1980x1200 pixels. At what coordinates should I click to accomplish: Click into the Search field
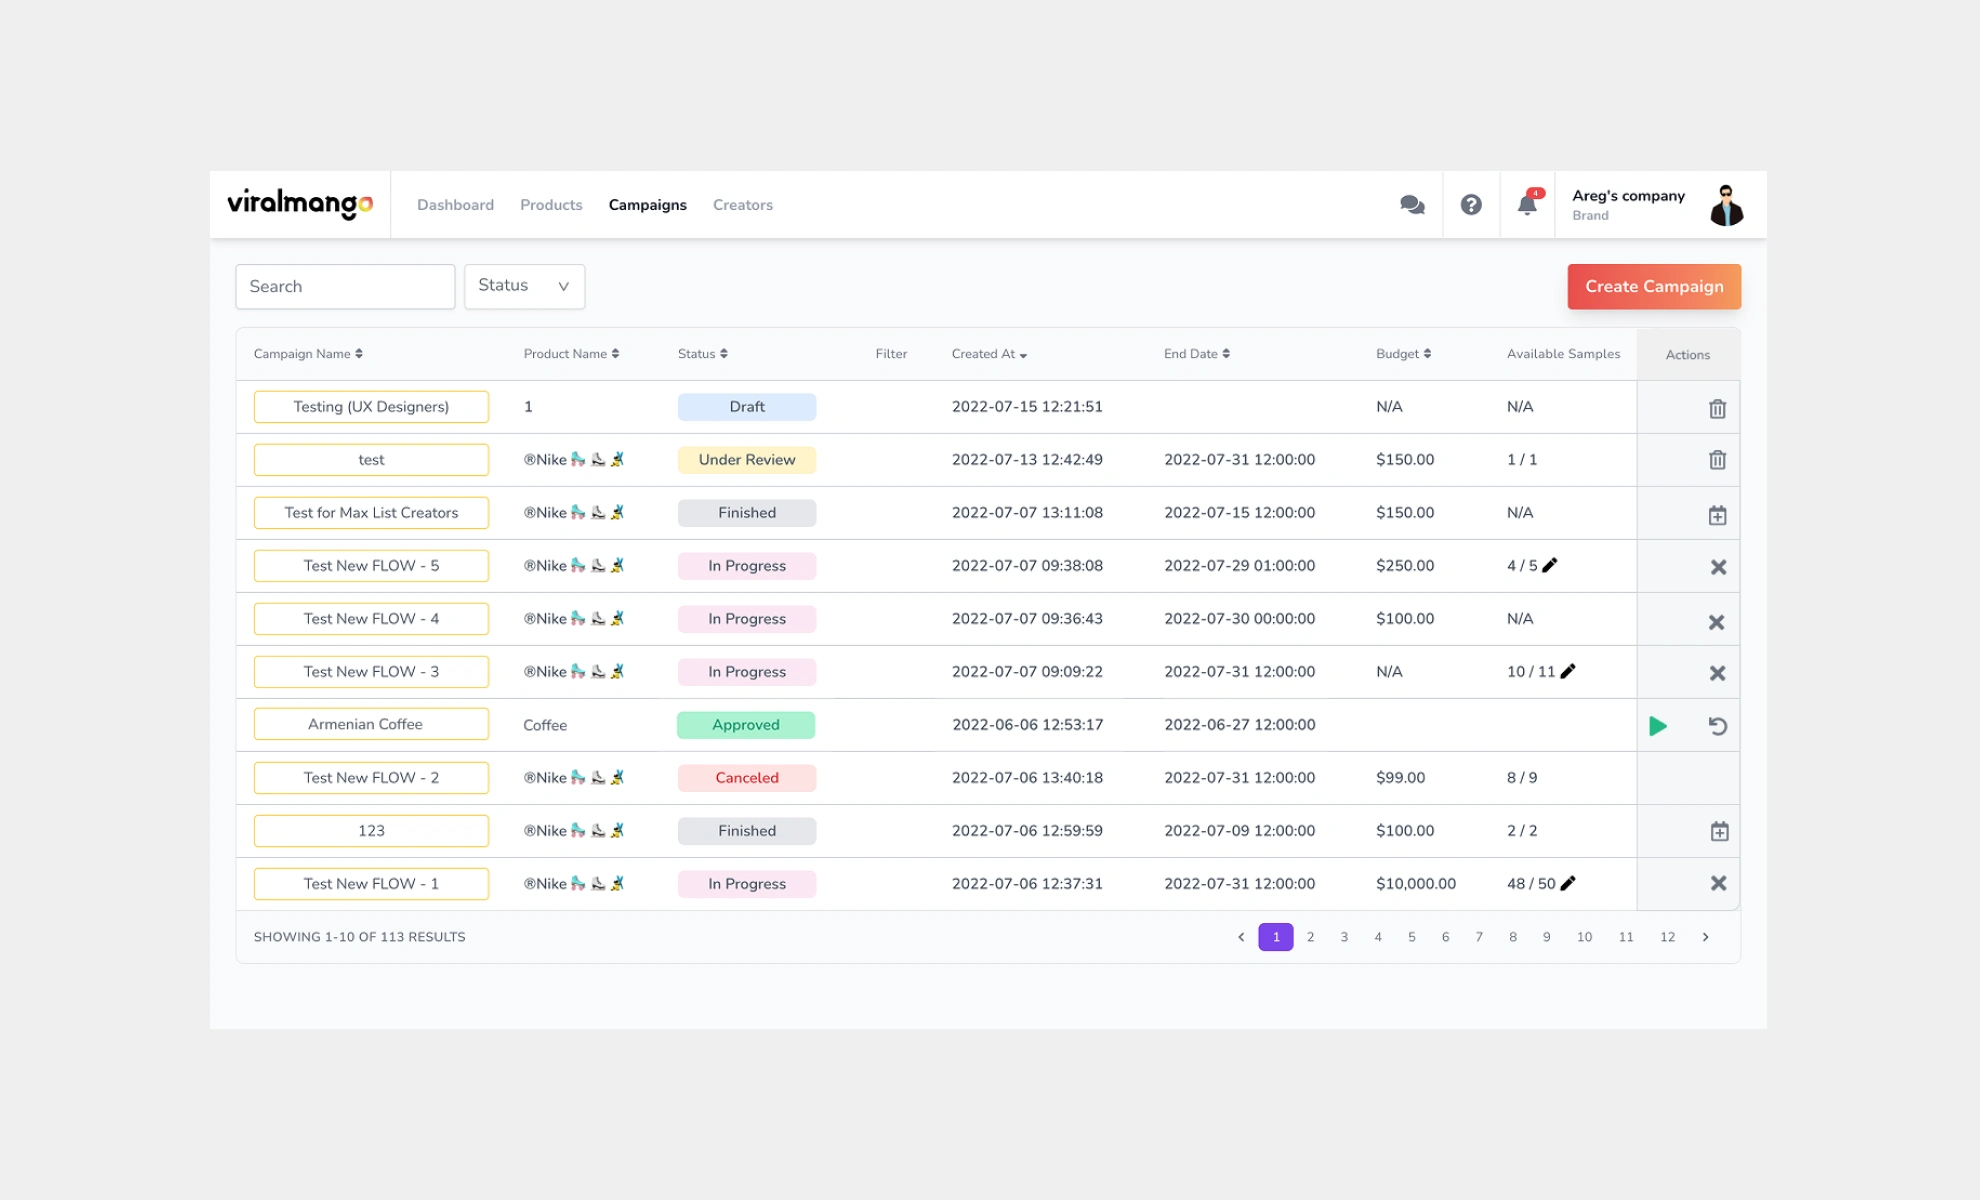(345, 286)
